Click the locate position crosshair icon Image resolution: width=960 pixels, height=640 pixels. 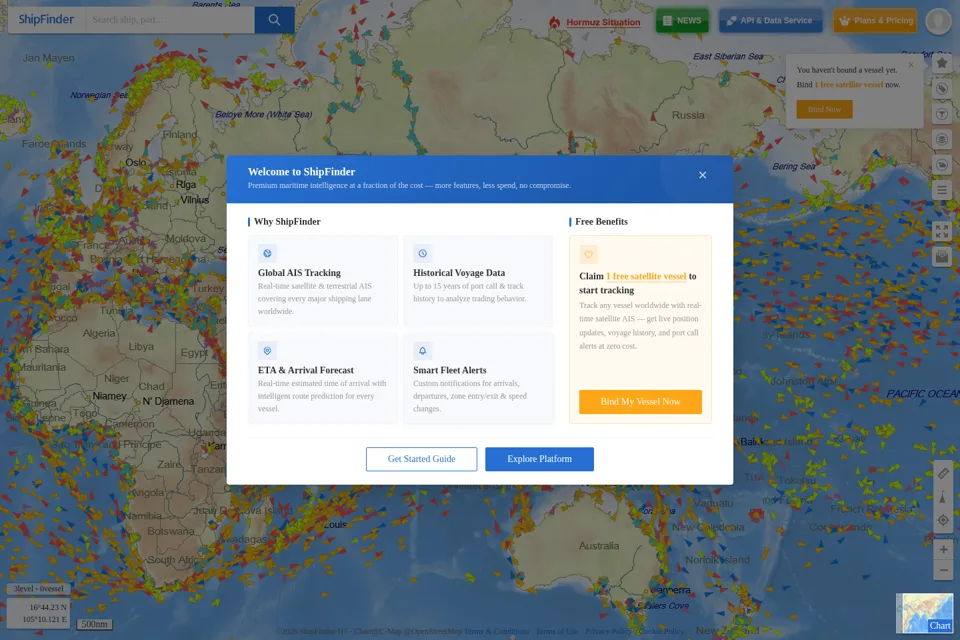(943, 521)
